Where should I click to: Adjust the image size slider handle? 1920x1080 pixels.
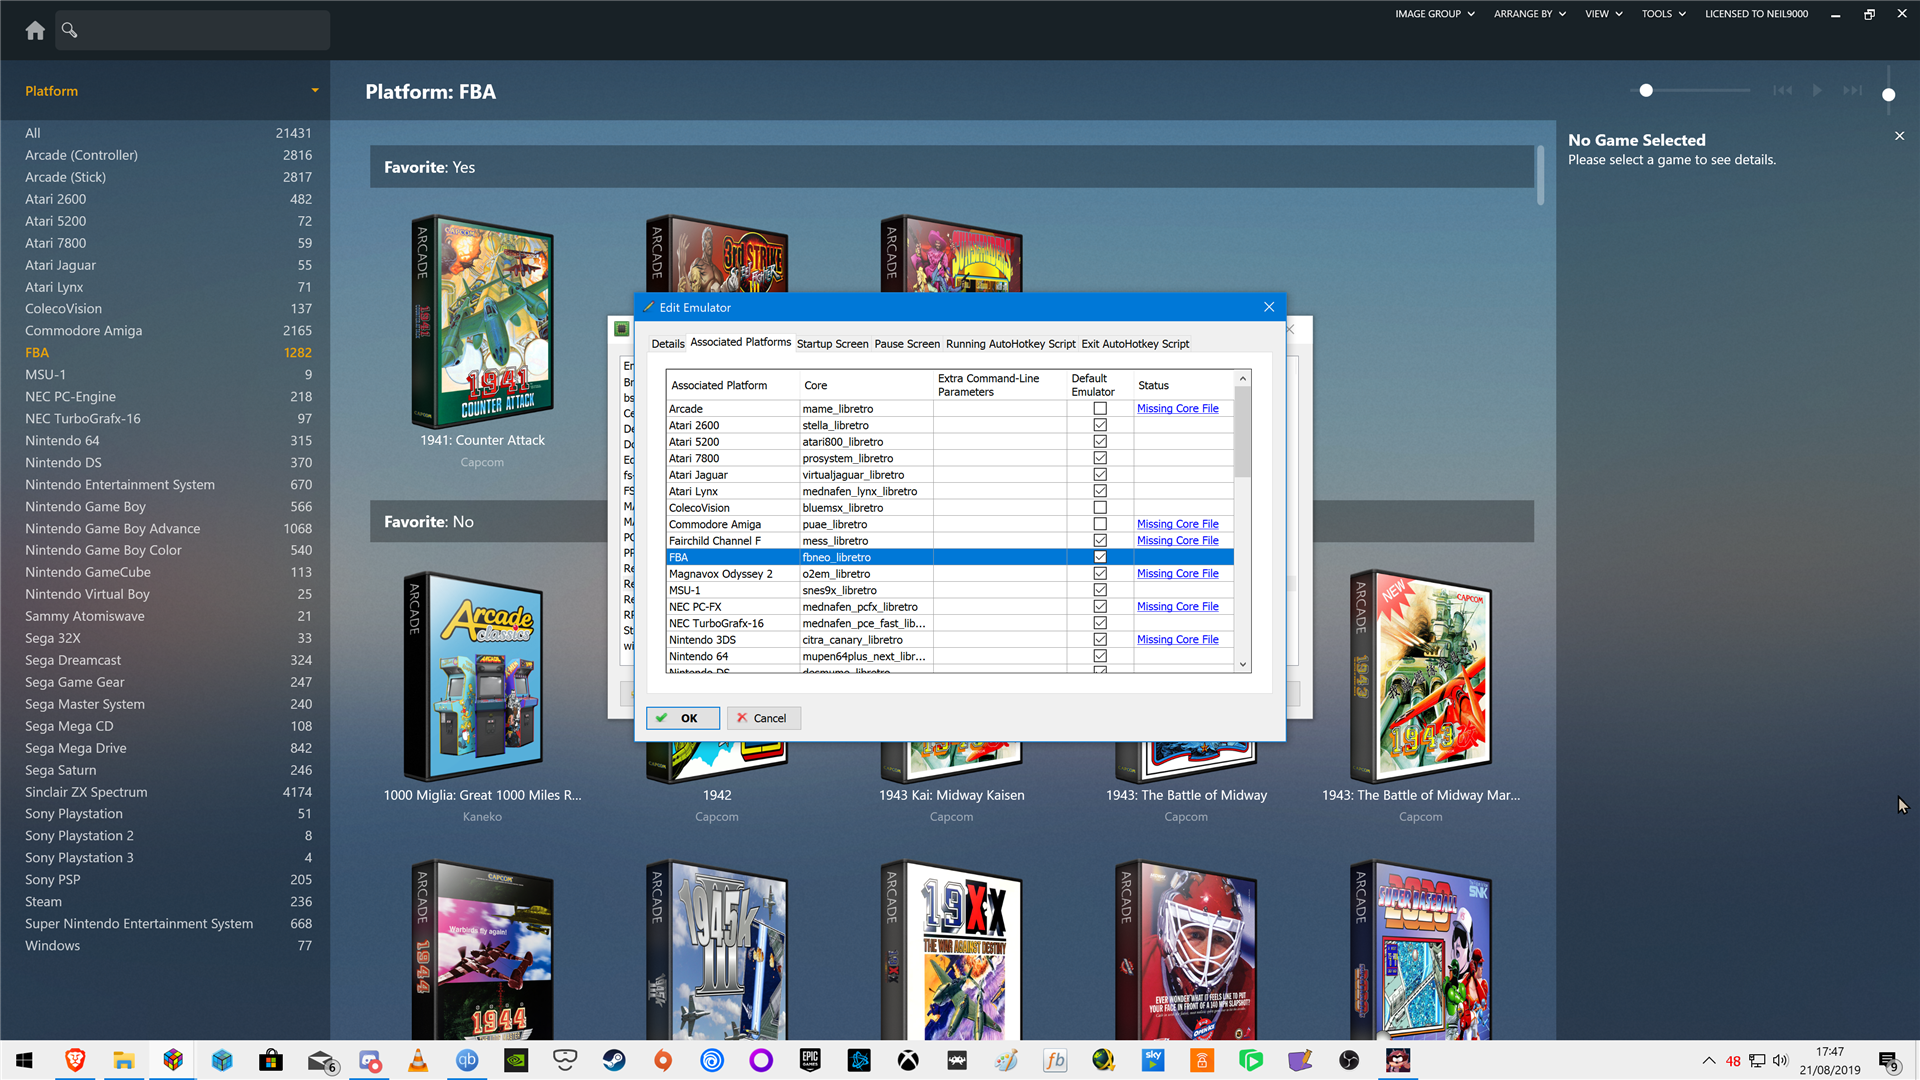[x=1646, y=90]
